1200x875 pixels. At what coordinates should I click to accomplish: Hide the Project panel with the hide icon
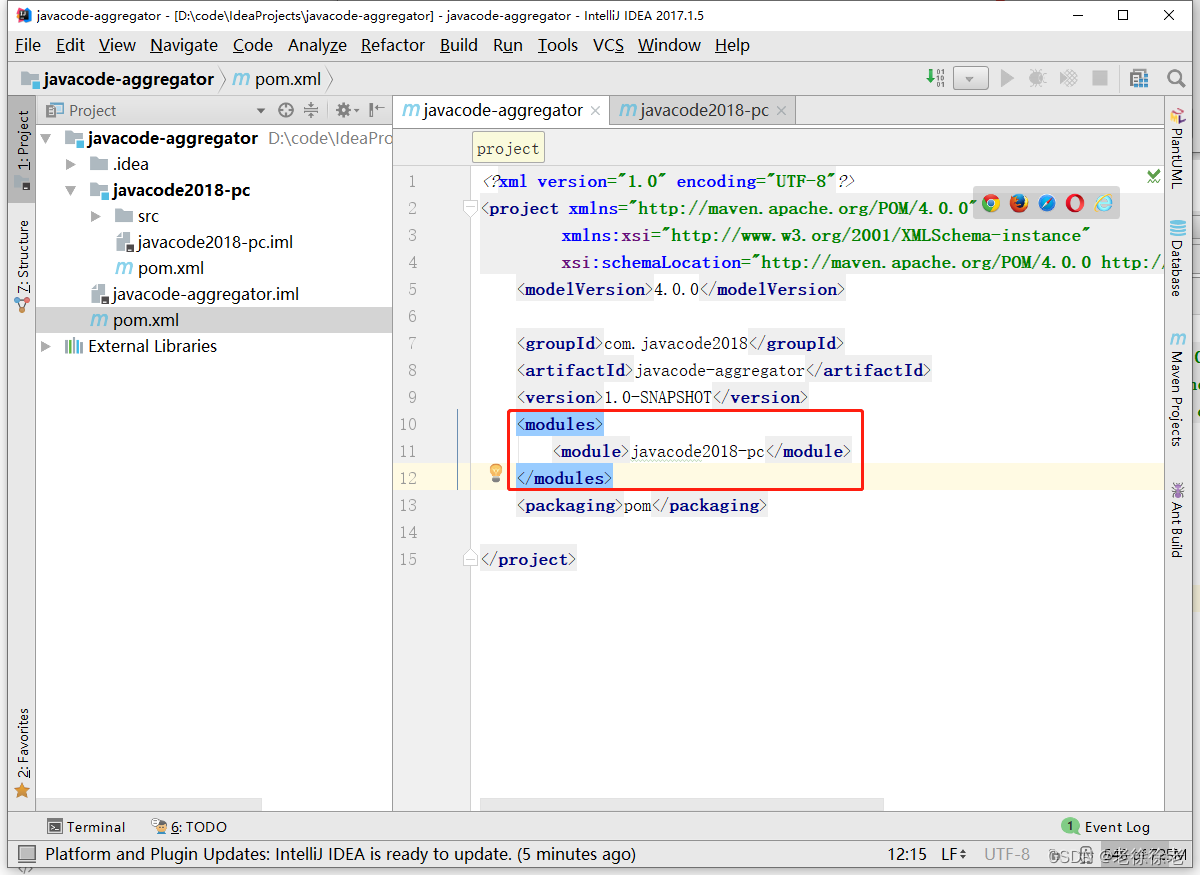click(x=376, y=110)
